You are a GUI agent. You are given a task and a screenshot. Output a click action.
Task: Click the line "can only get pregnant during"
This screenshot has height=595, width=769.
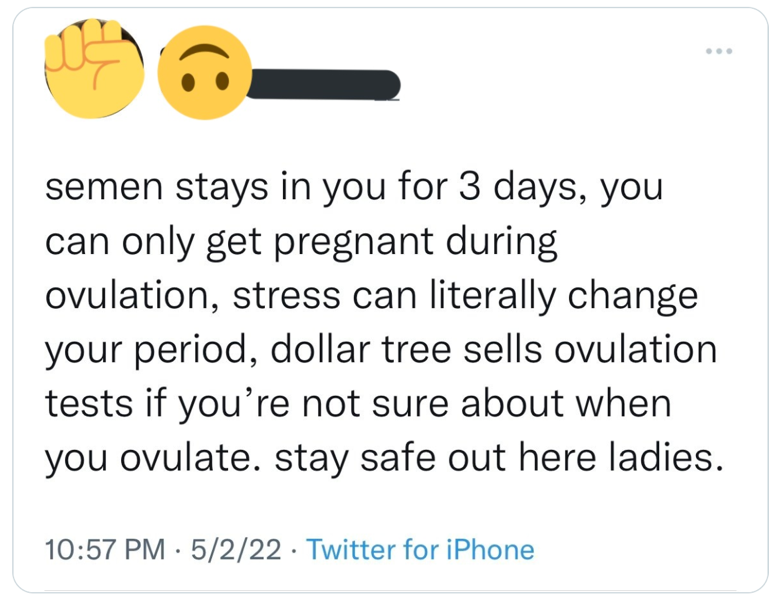[300, 243]
